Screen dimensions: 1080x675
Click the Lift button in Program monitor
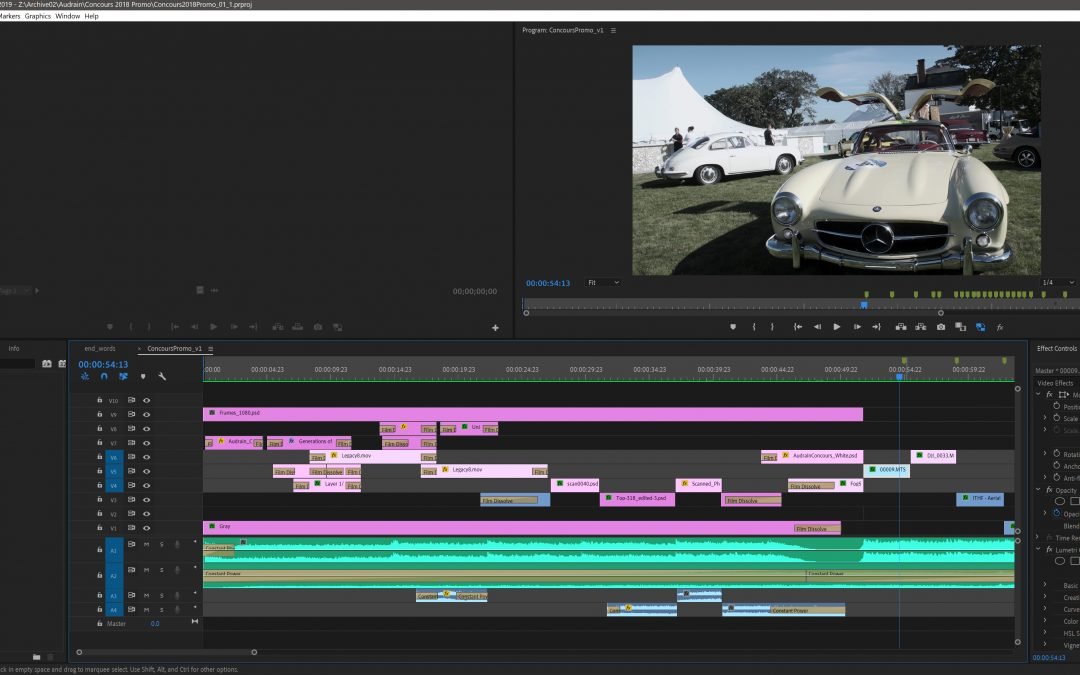click(900, 327)
